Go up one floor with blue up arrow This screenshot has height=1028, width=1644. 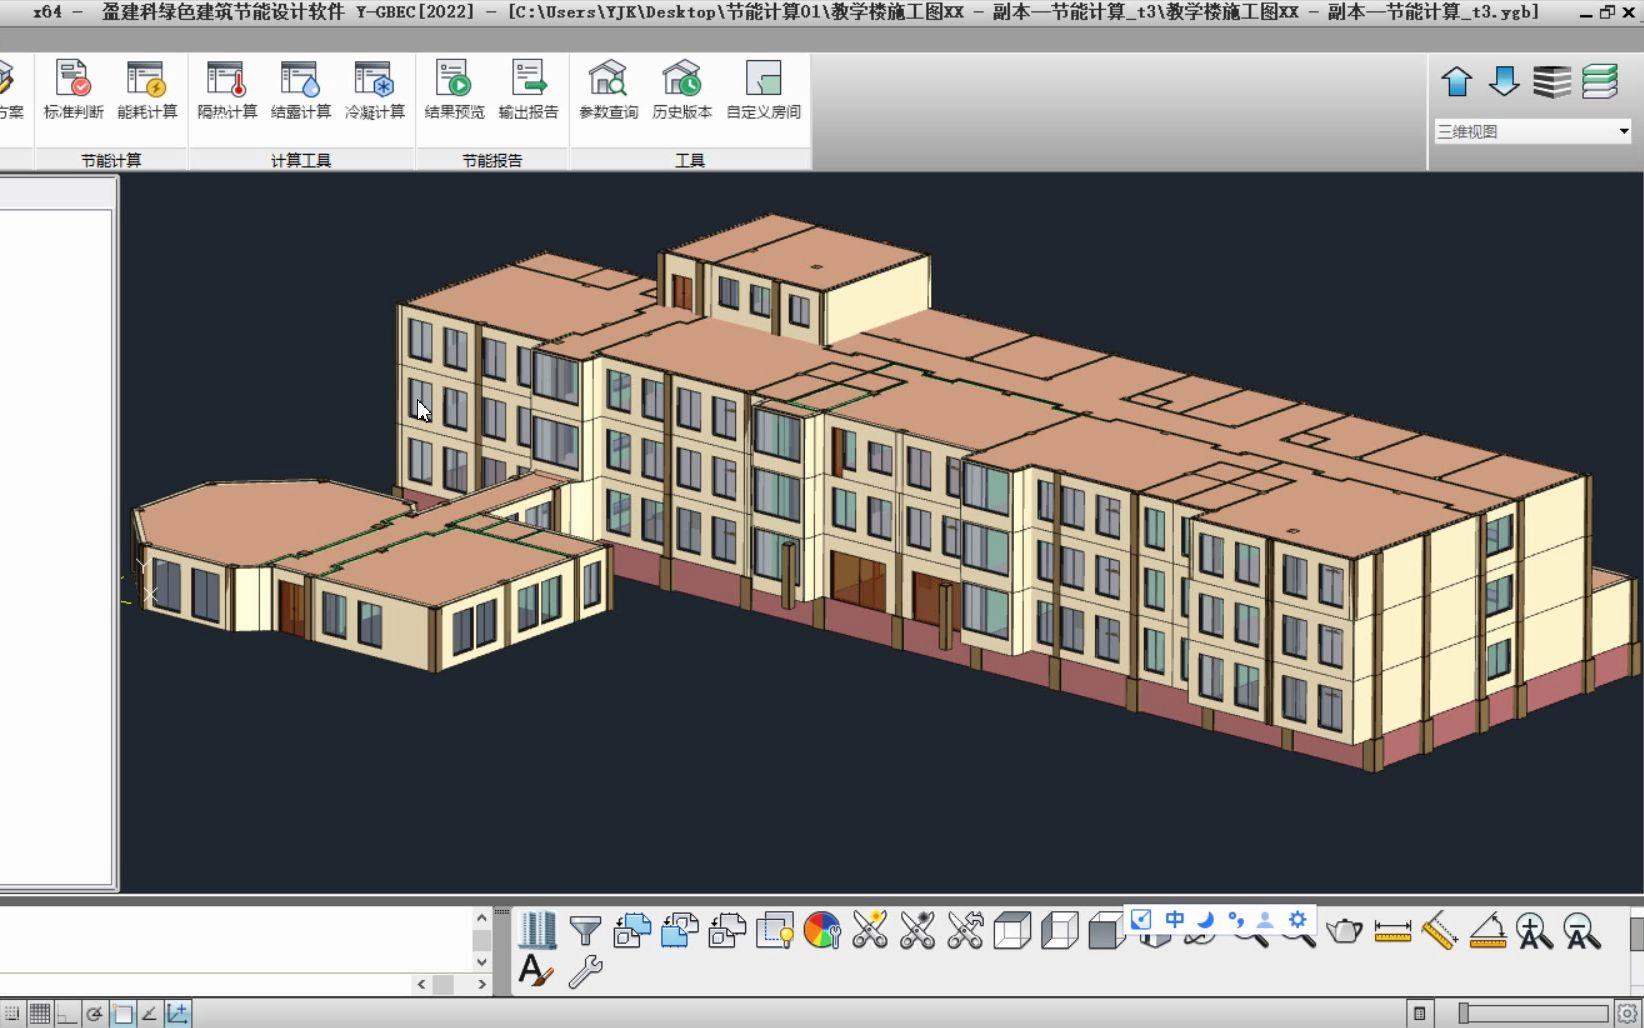click(x=1457, y=81)
